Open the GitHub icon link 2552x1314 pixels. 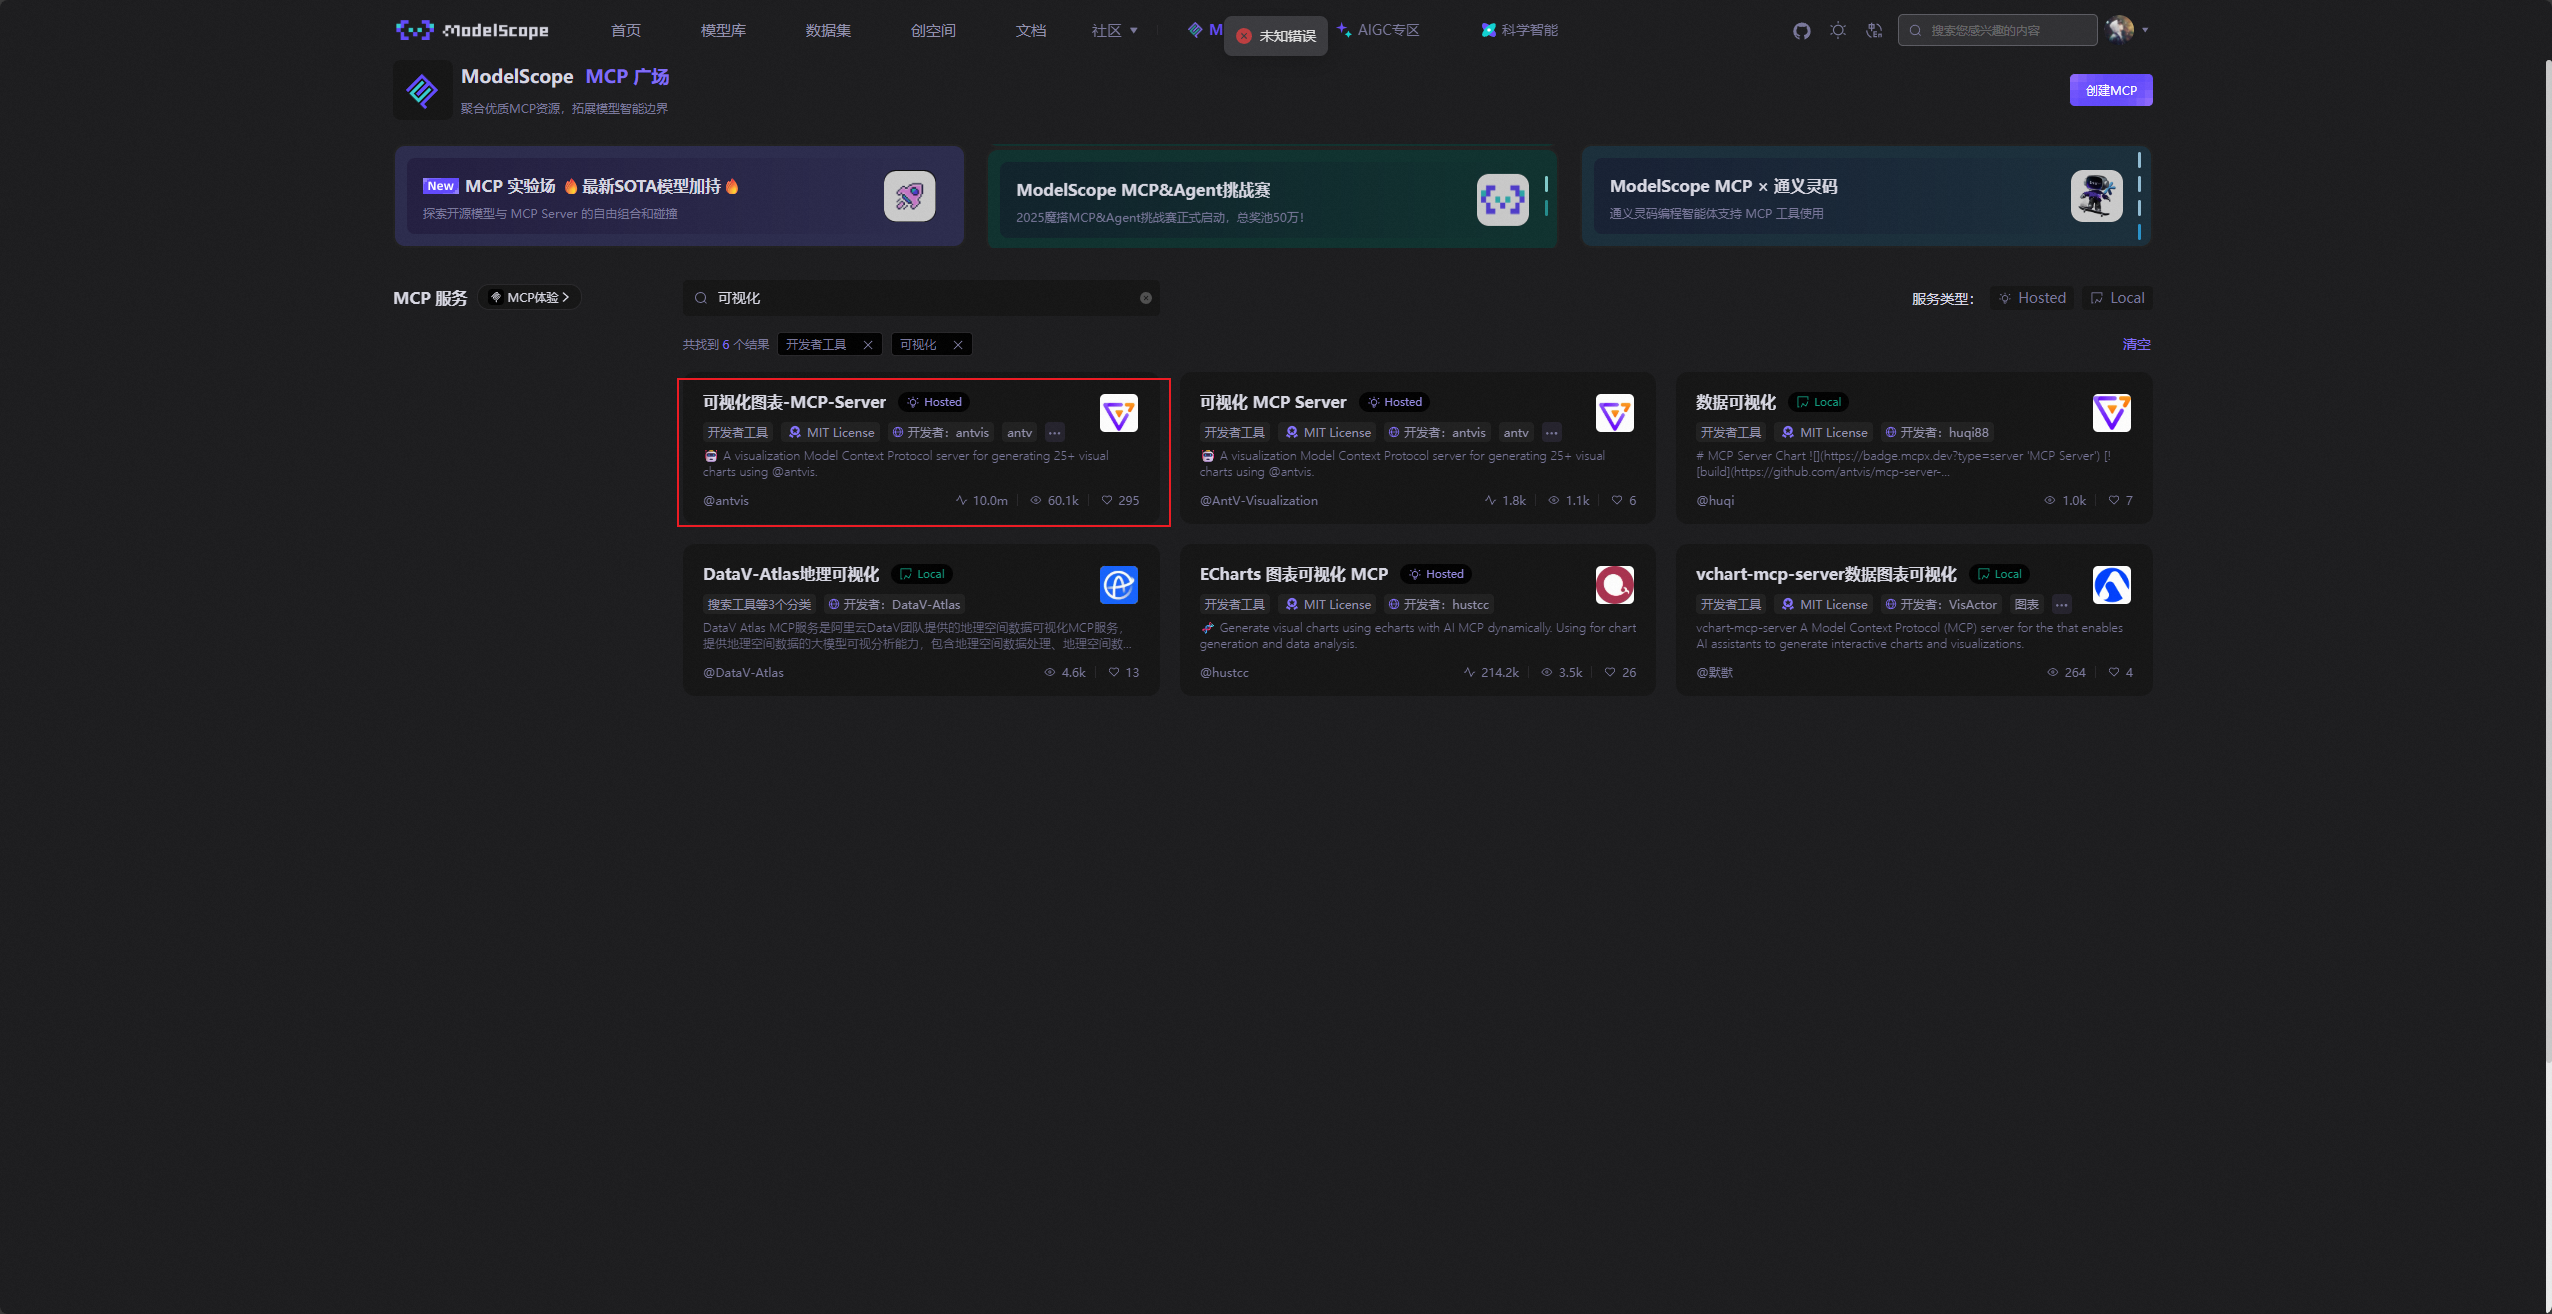1801,31
